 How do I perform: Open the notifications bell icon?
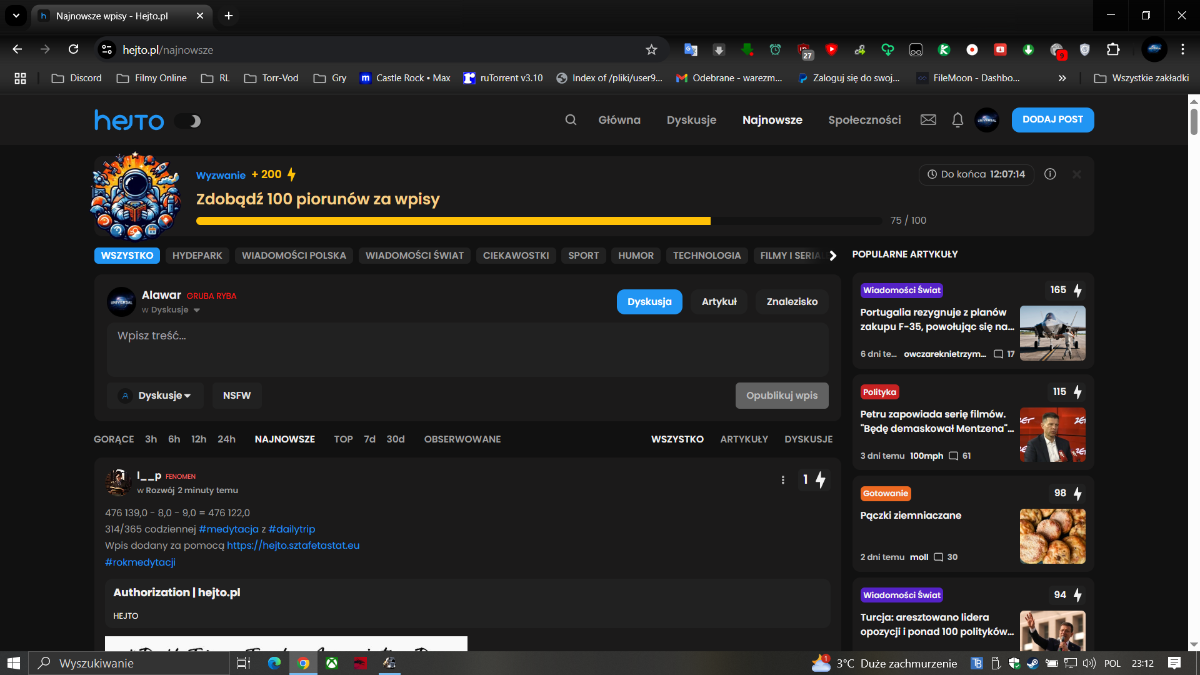pyautogui.click(x=957, y=120)
